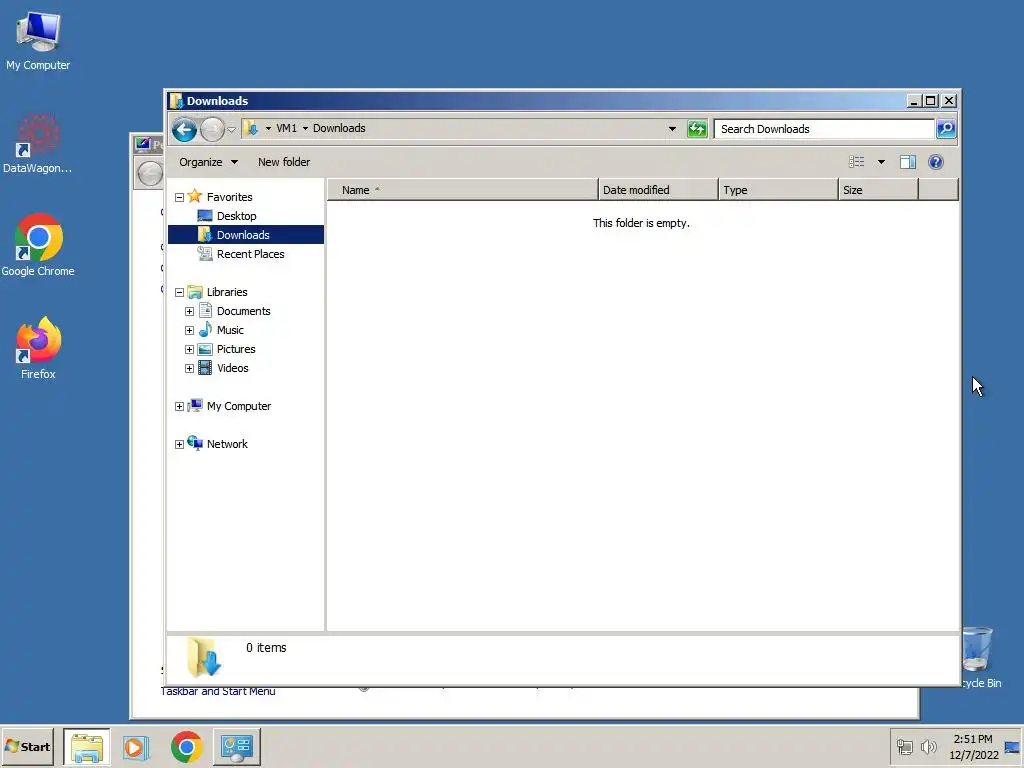The height and width of the screenshot is (768, 1024).
Task: Open Chrome from the taskbar
Action: (186, 746)
